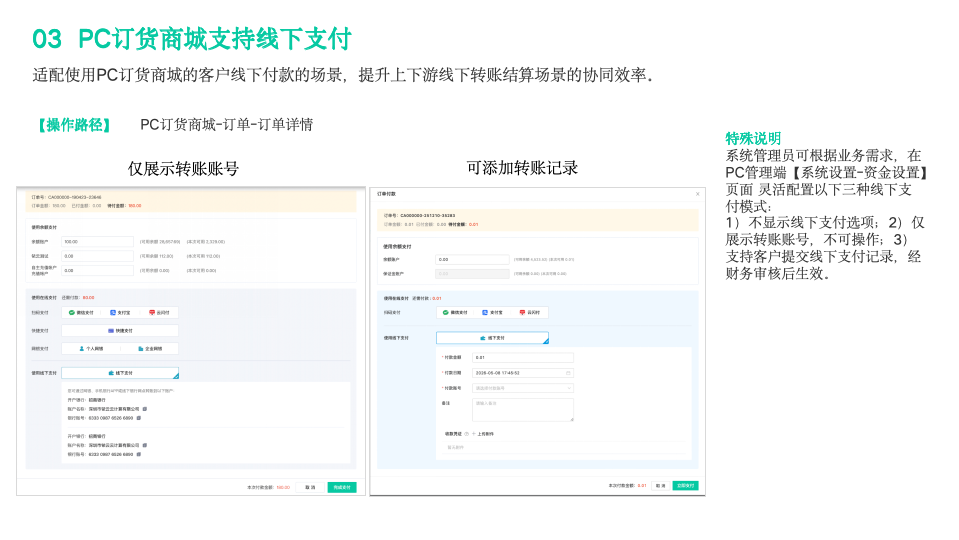Image resolution: width=959 pixels, height=540 pixels.
Task: Close the 订单付款 dialog with X
Action: (x=697, y=194)
